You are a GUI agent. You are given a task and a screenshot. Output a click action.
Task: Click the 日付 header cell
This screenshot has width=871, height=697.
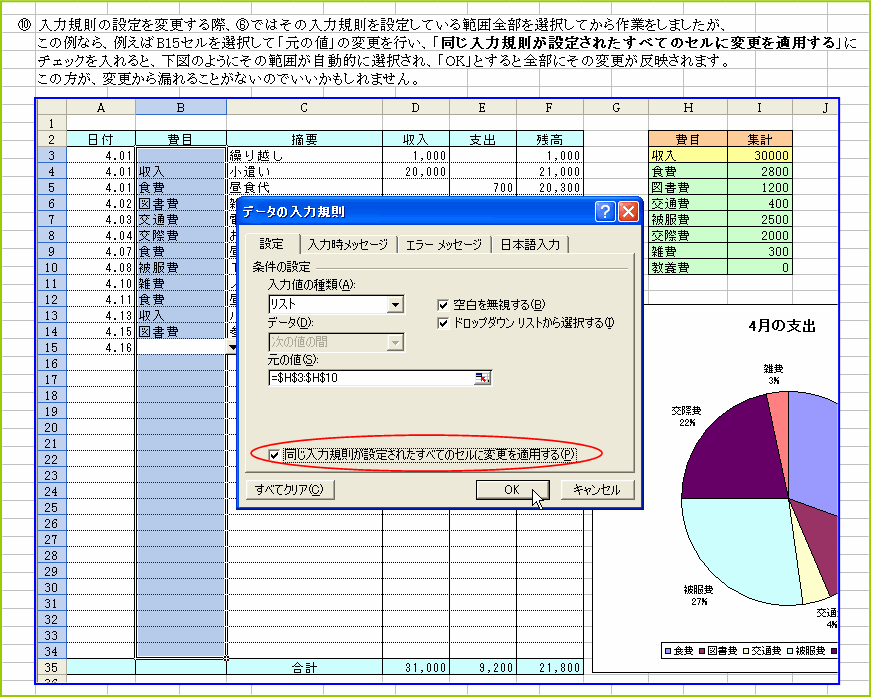point(101,139)
